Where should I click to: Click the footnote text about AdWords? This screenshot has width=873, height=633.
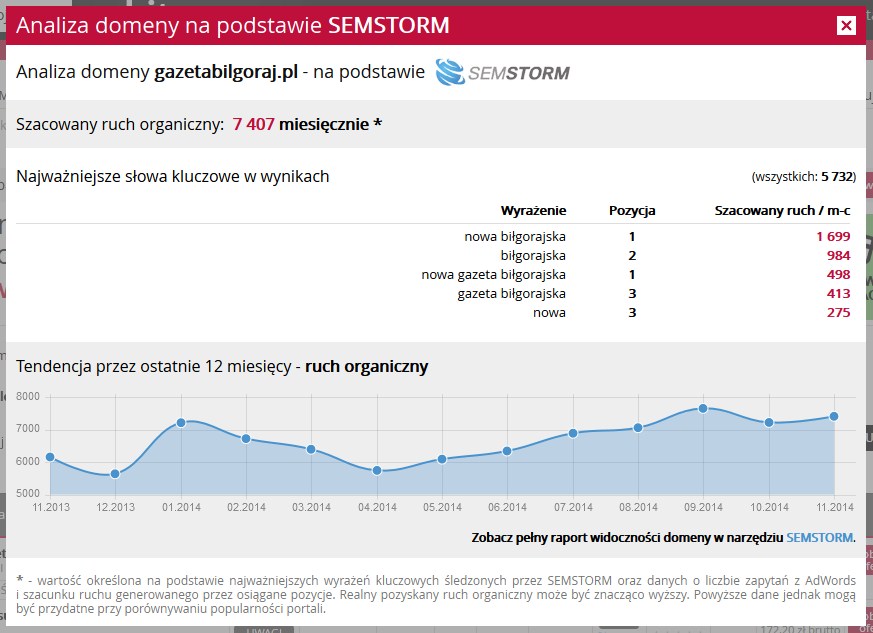[x=436, y=595]
